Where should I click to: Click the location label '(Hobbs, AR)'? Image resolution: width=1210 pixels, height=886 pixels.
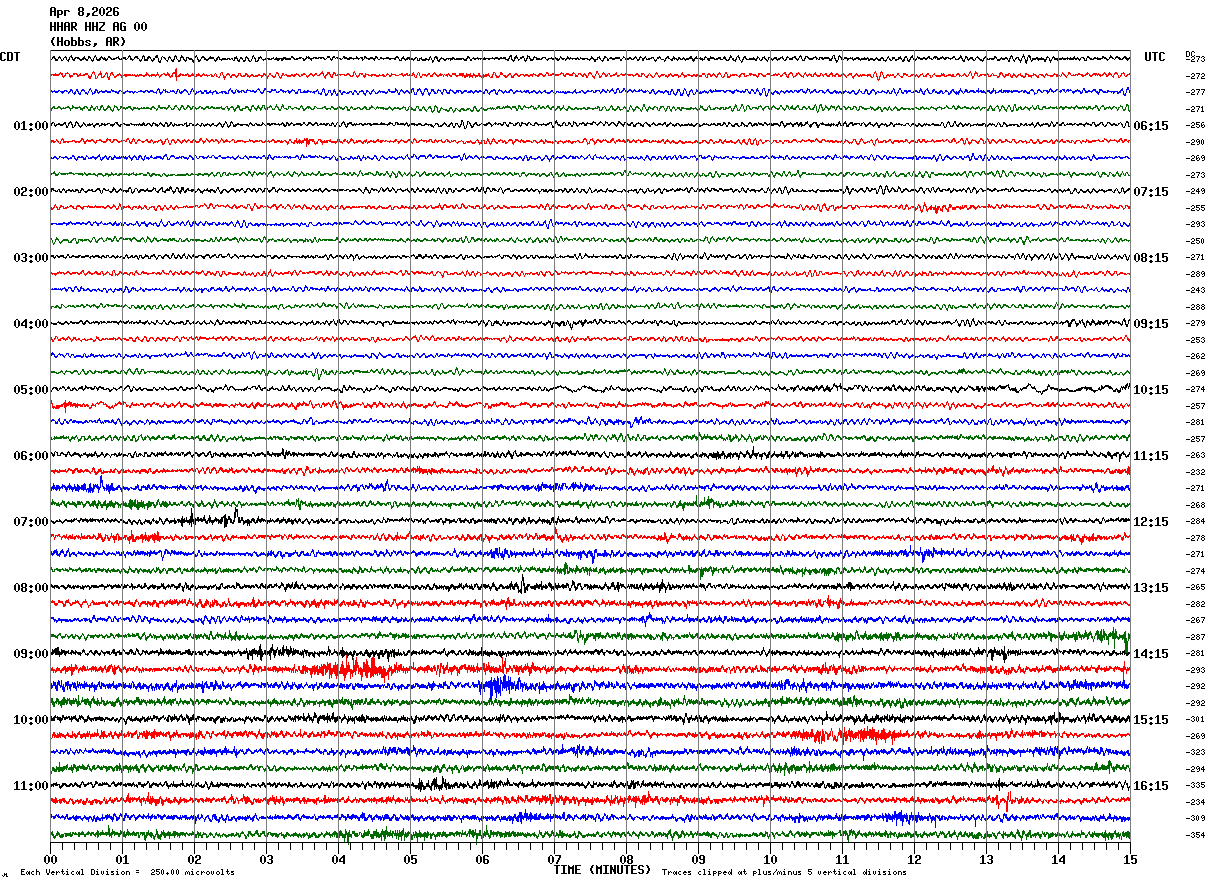(x=88, y=42)
